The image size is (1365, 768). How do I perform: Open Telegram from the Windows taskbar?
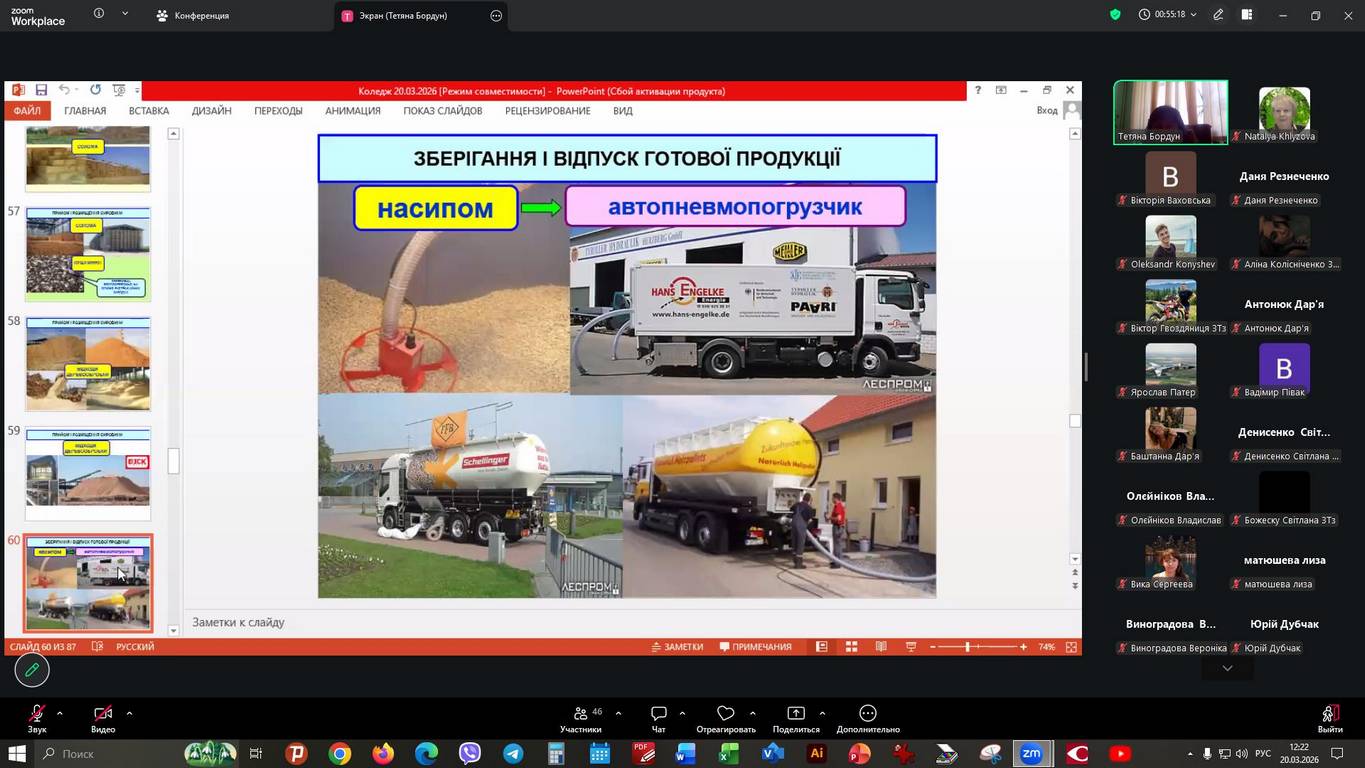pos(513,753)
